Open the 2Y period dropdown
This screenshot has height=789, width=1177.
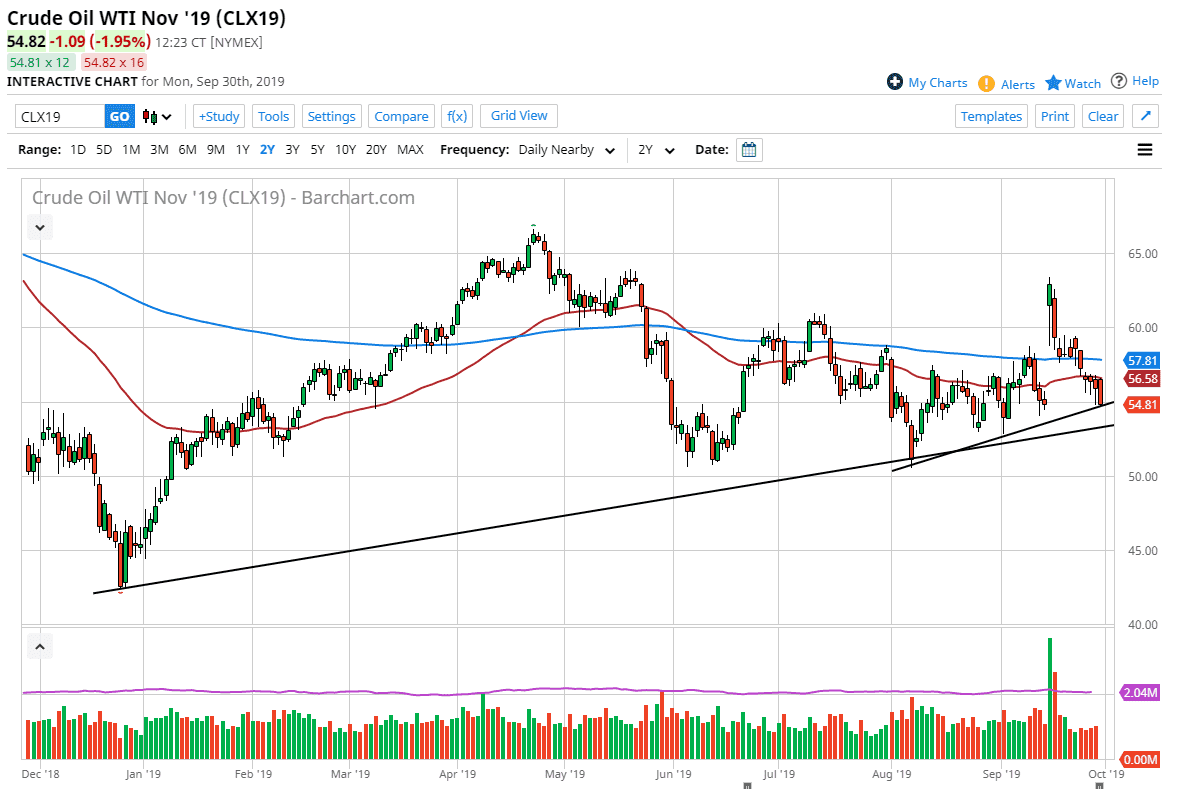[655, 149]
